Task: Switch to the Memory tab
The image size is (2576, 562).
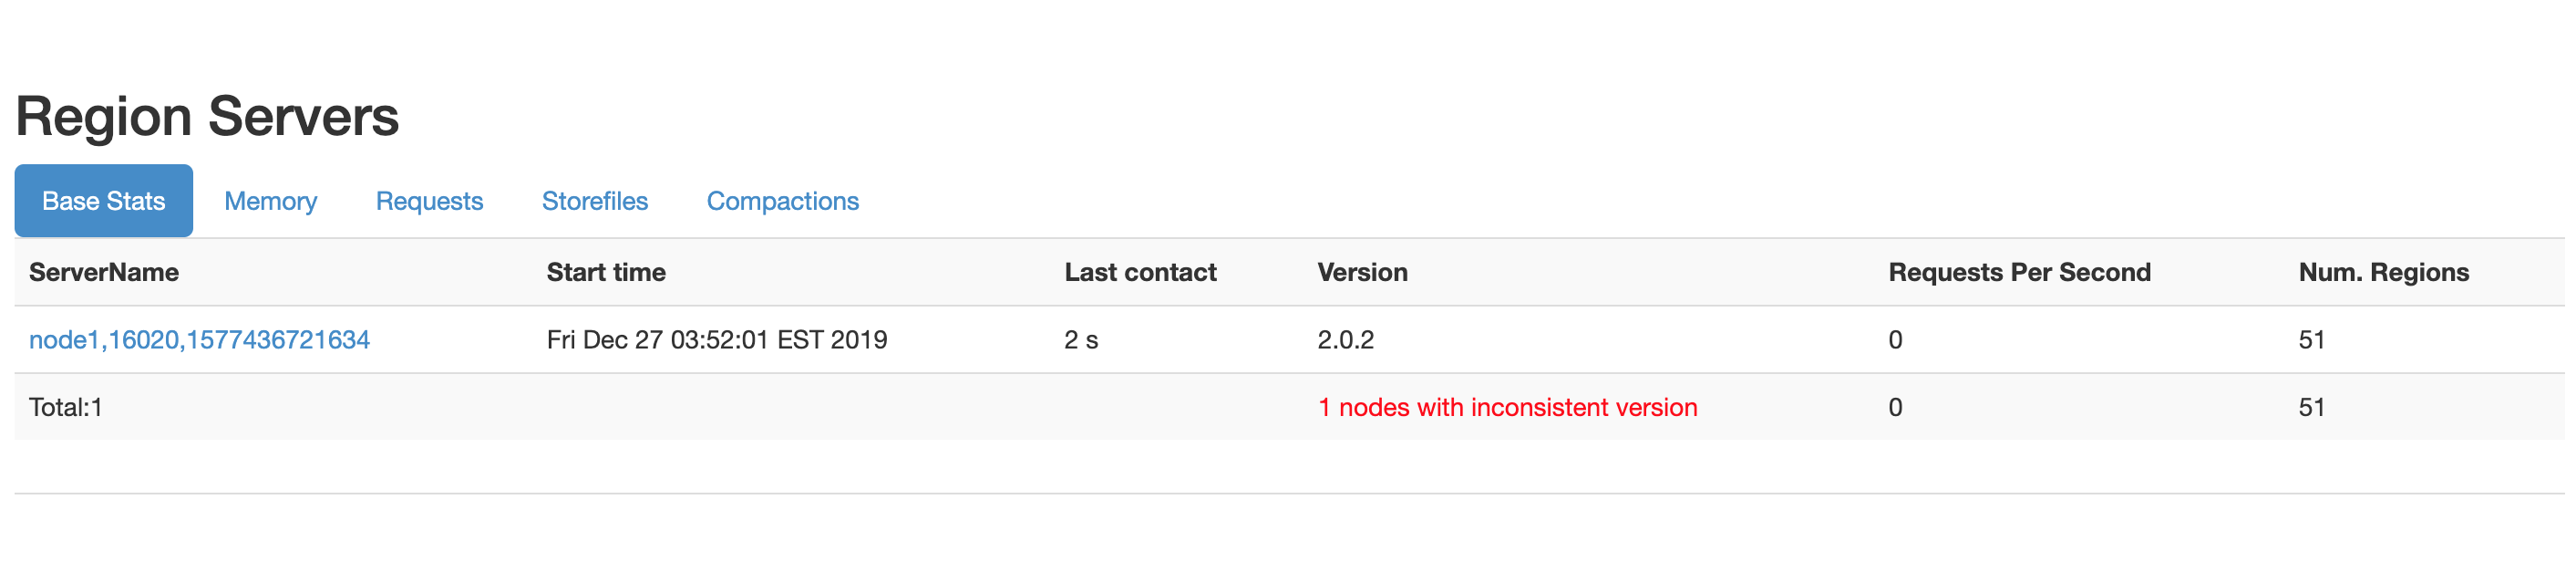Action: (x=270, y=201)
